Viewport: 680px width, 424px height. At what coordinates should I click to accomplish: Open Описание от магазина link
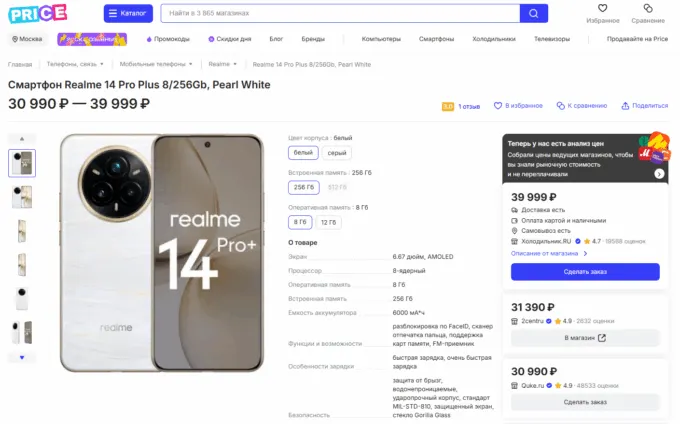coord(546,253)
